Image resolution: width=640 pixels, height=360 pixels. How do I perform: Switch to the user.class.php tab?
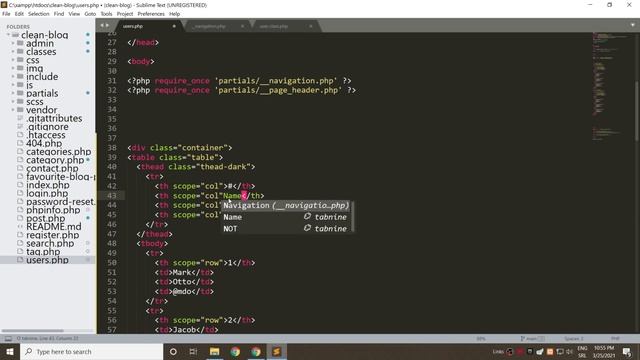pyautogui.click(x=273, y=26)
